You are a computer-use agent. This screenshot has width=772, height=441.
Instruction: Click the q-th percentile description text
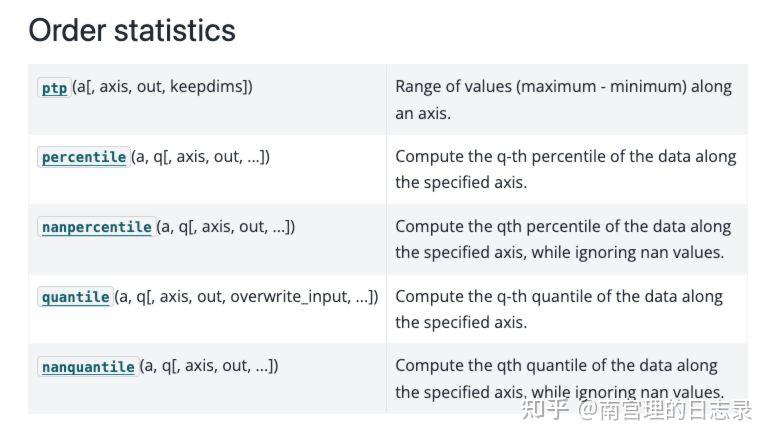point(565,157)
